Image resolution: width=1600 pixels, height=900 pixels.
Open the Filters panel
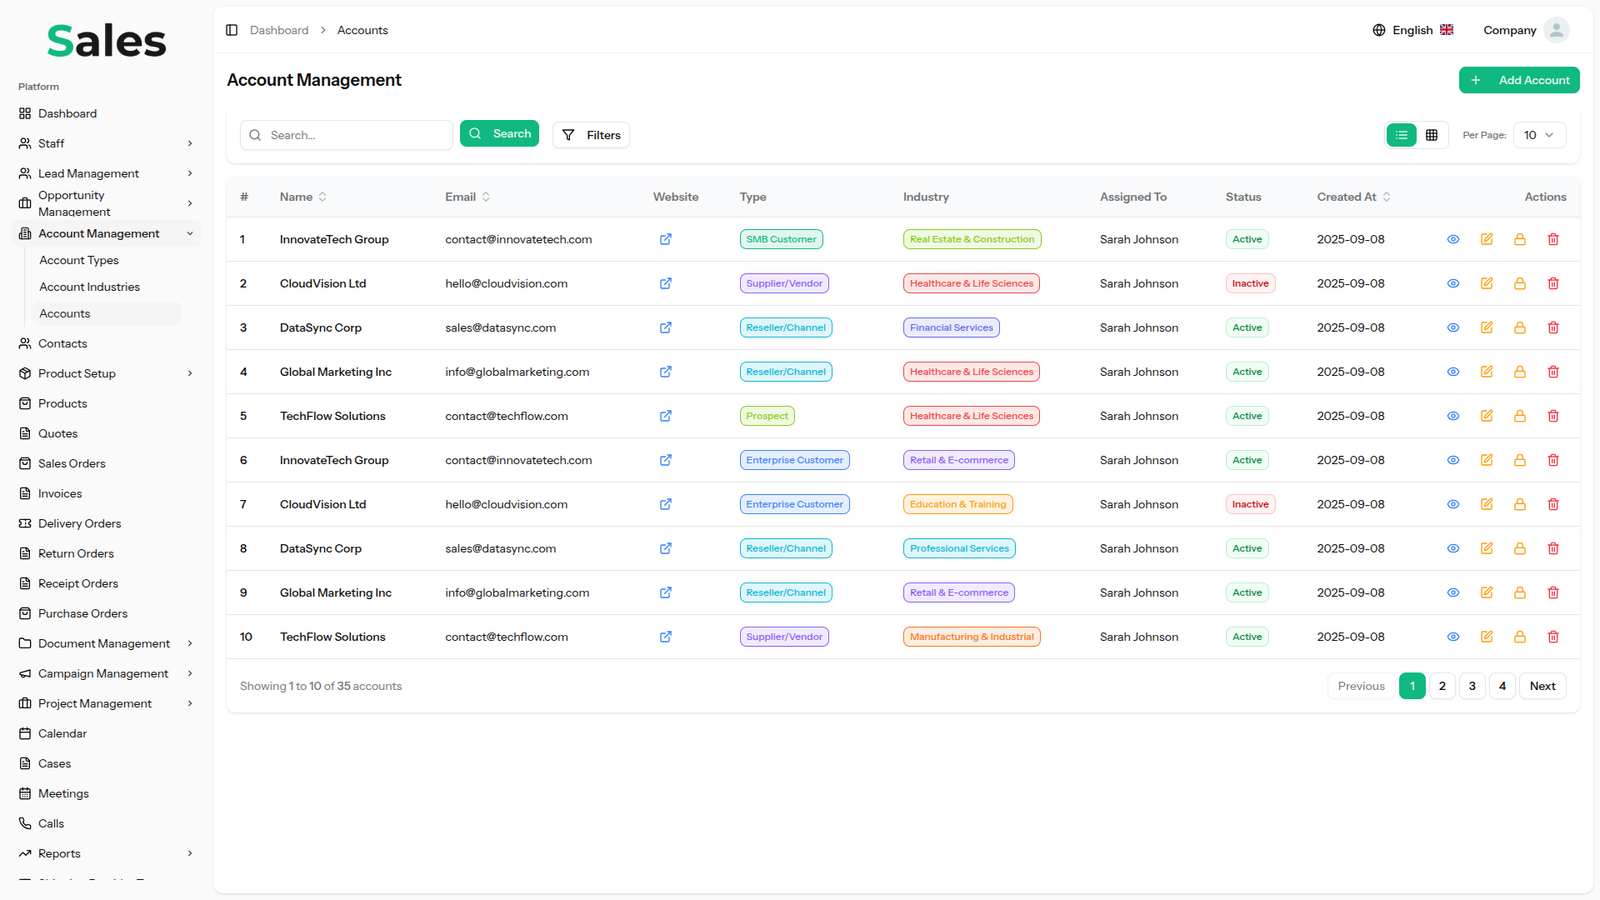point(591,135)
